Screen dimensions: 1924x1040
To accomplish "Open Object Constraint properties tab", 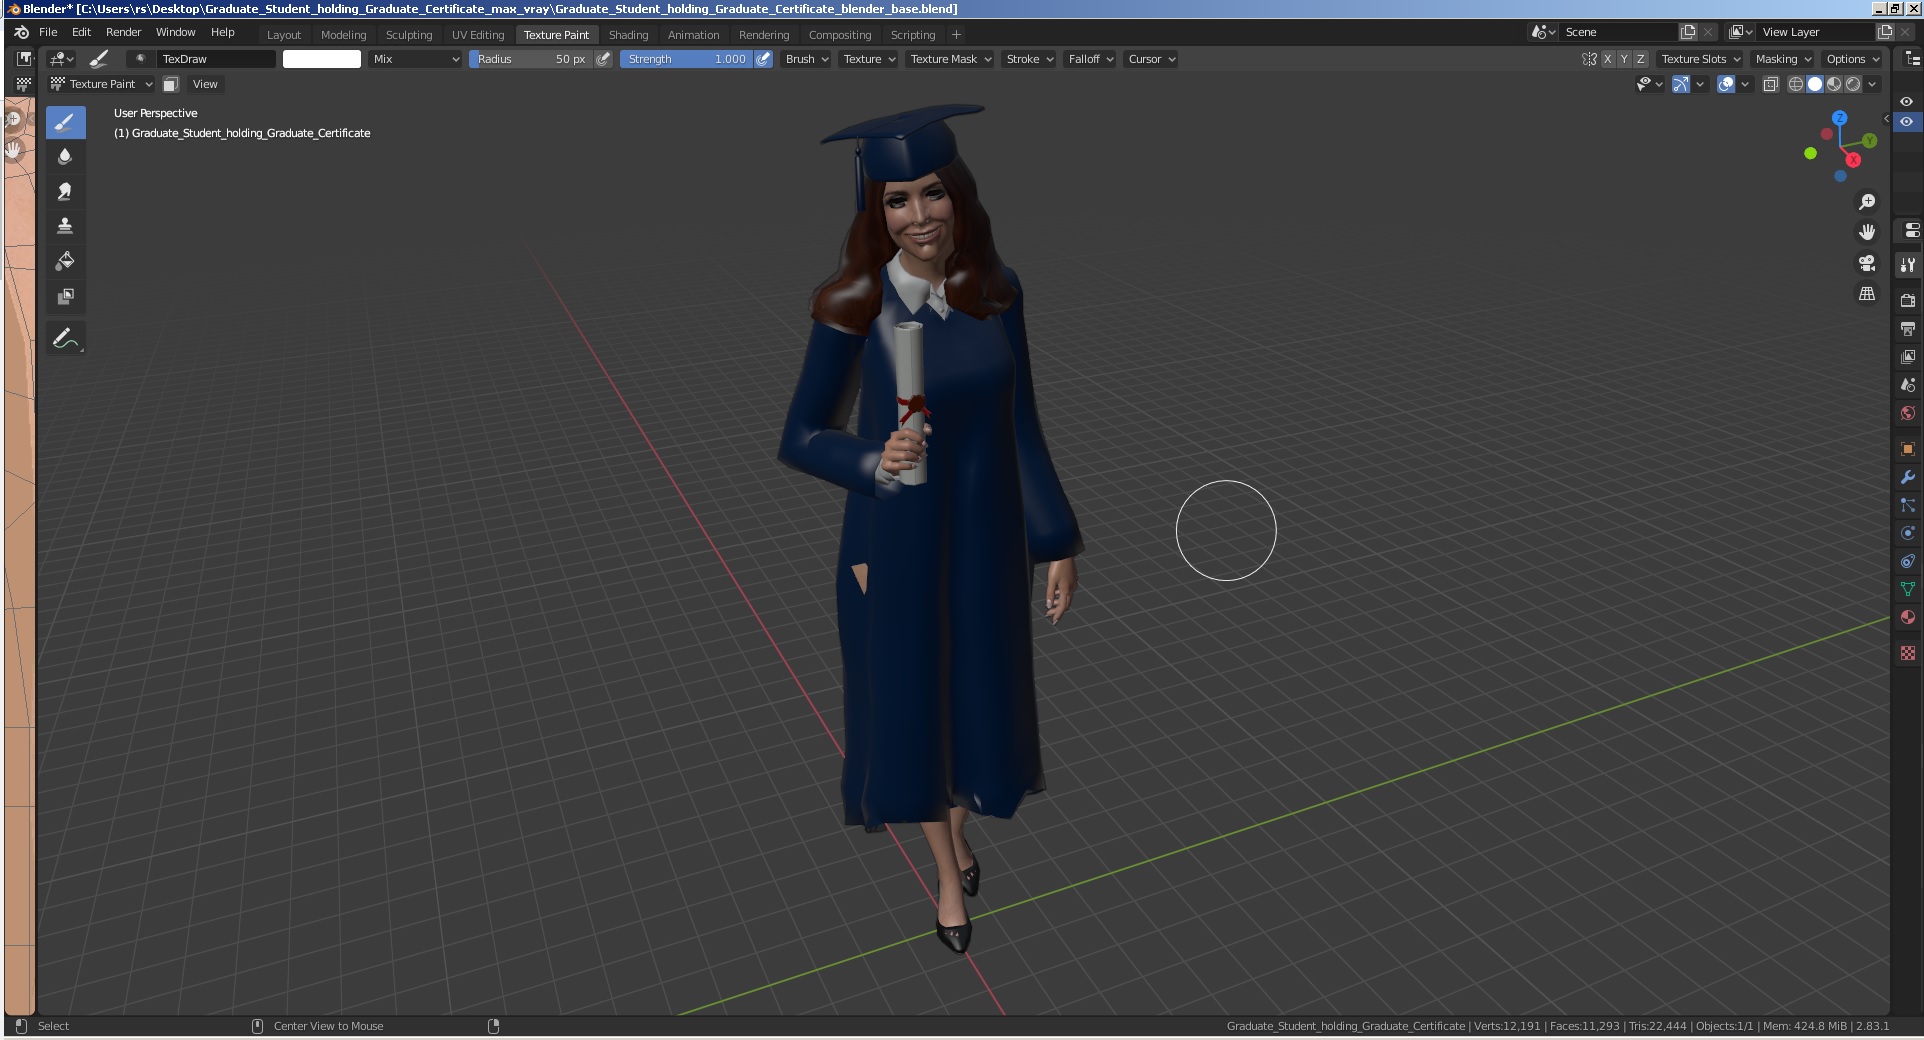I will click(1908, 561).
